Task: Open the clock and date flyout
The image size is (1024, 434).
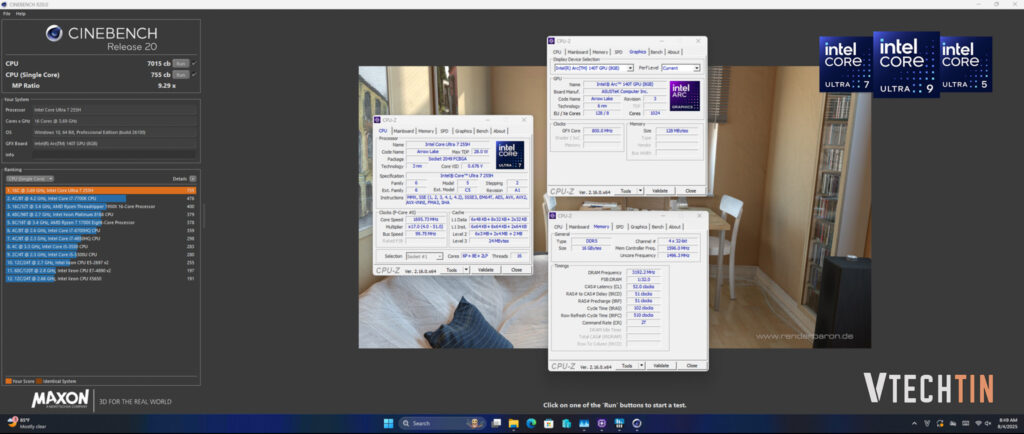Action: click(x=1007, y=423)
